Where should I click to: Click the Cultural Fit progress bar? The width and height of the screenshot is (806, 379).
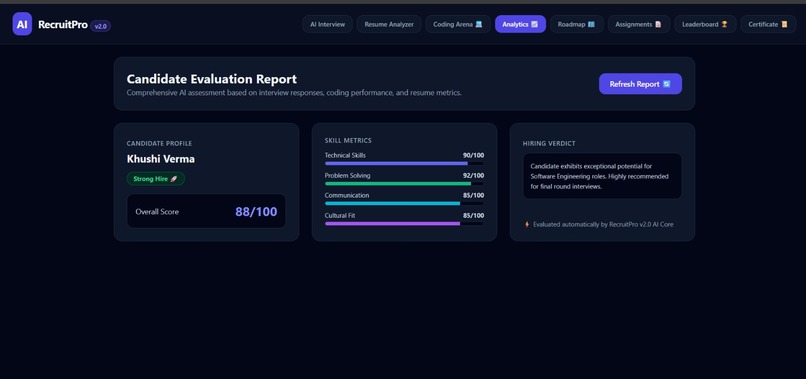click(404, 224)
